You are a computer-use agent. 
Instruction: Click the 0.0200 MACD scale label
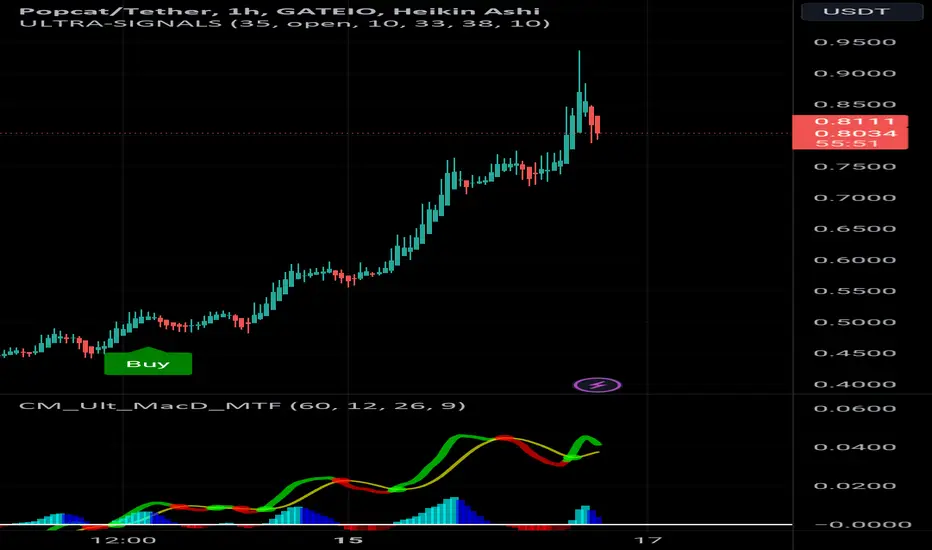(855, 486)
